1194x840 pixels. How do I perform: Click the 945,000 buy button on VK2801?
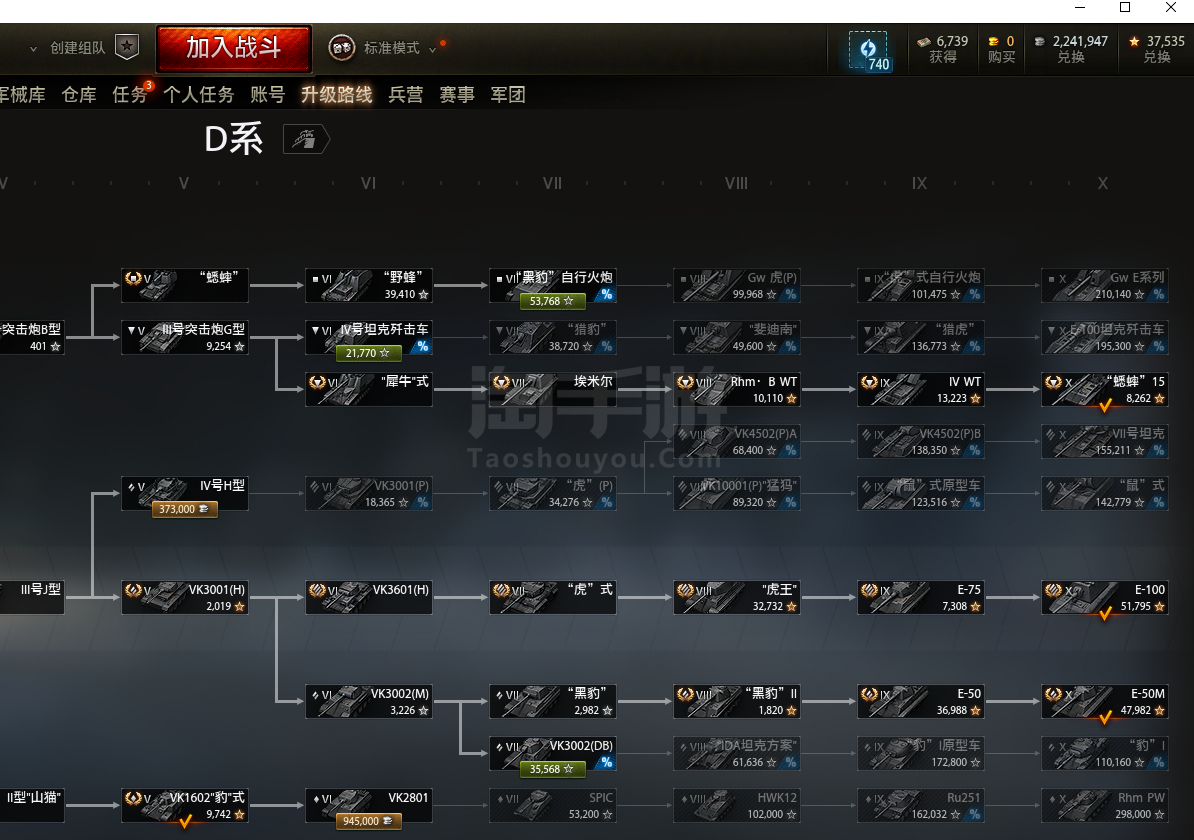tap(369, 821)
